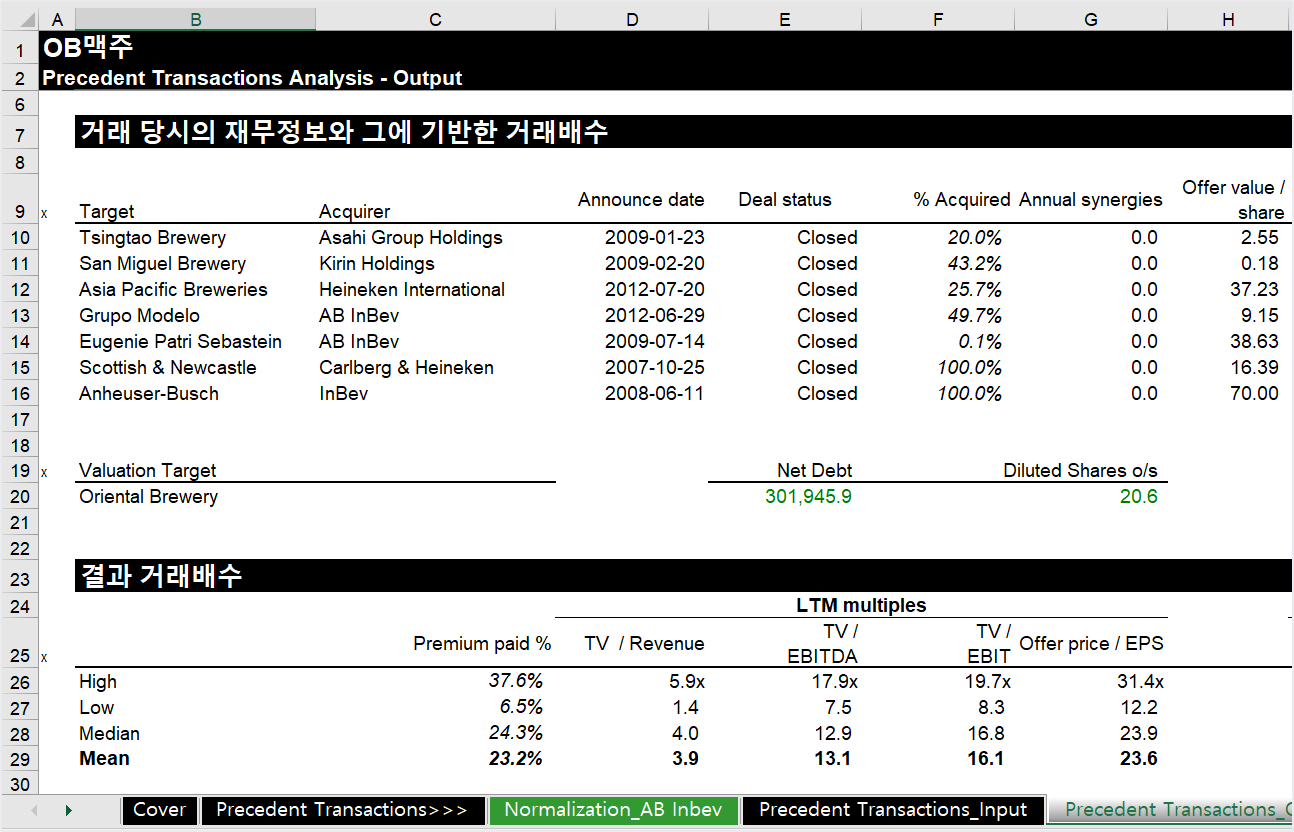
Task: Select row 10 header
Action: click(19, 238)
